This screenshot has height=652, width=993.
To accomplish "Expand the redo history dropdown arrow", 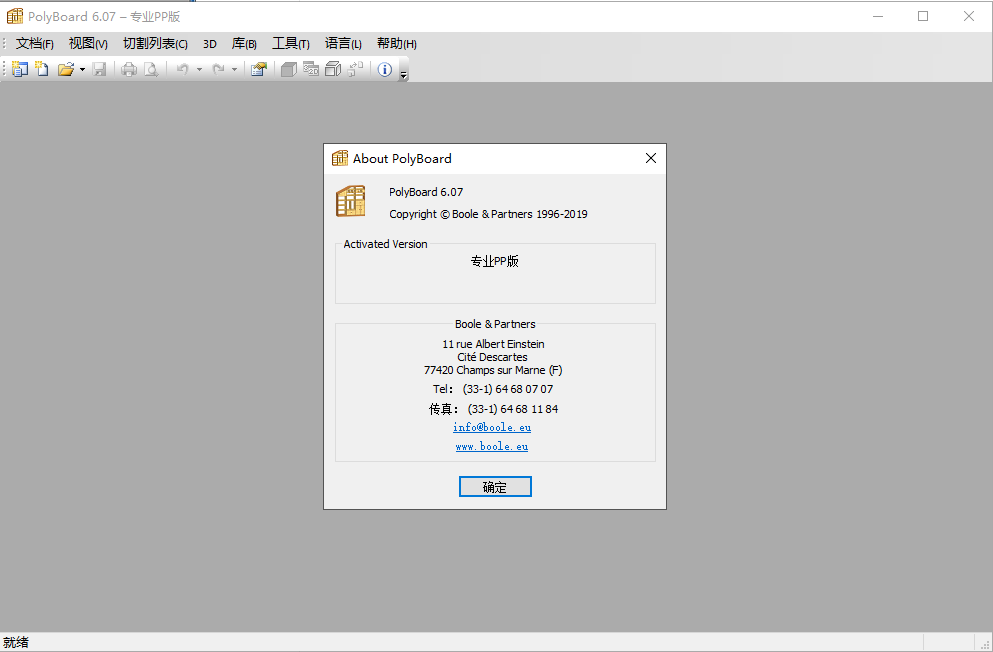I will [x=234, y=69].
